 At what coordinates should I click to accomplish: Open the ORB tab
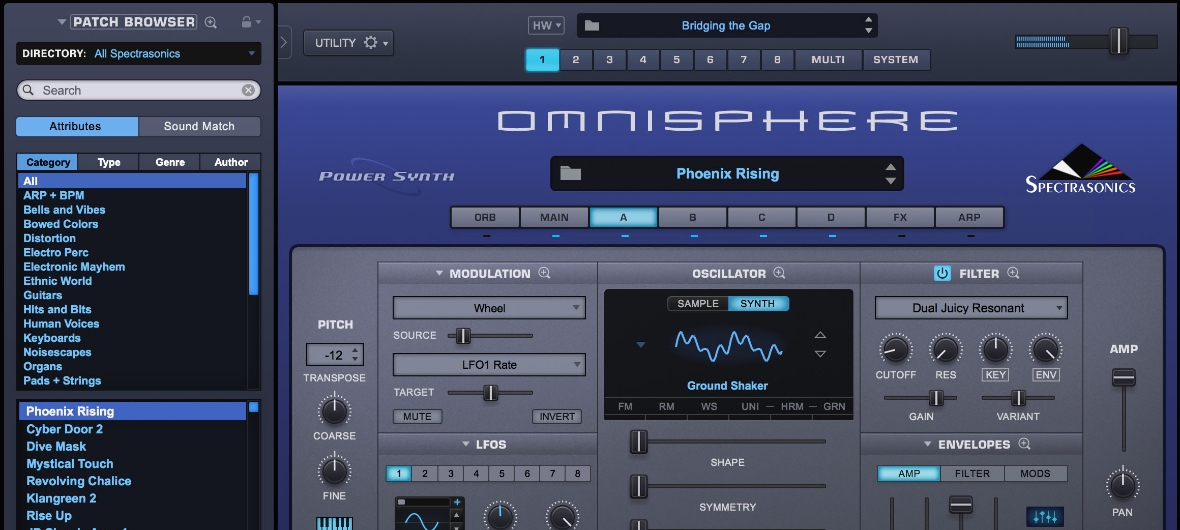[x=485, y=218]
